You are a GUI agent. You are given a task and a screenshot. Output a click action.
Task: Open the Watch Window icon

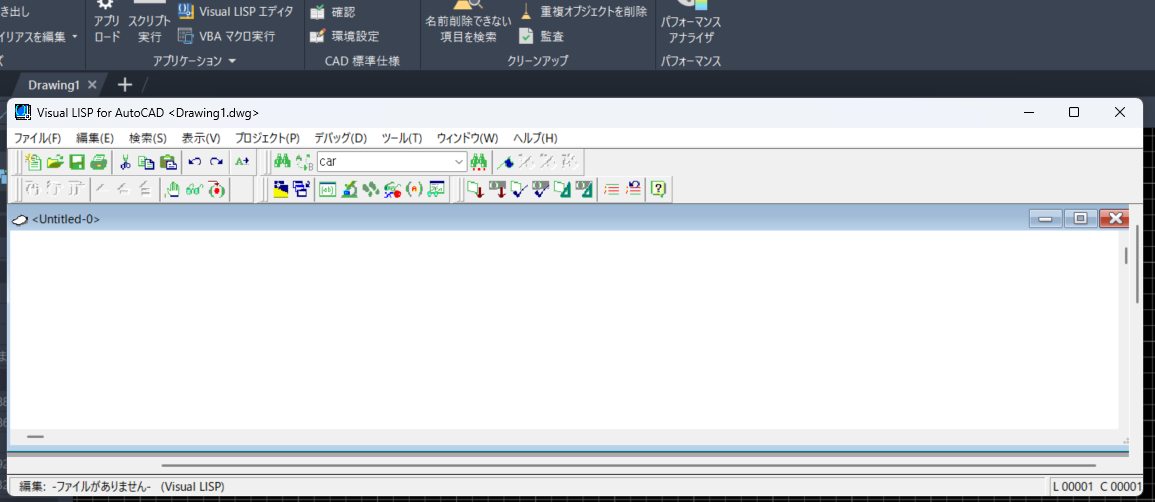click(437, 189)
